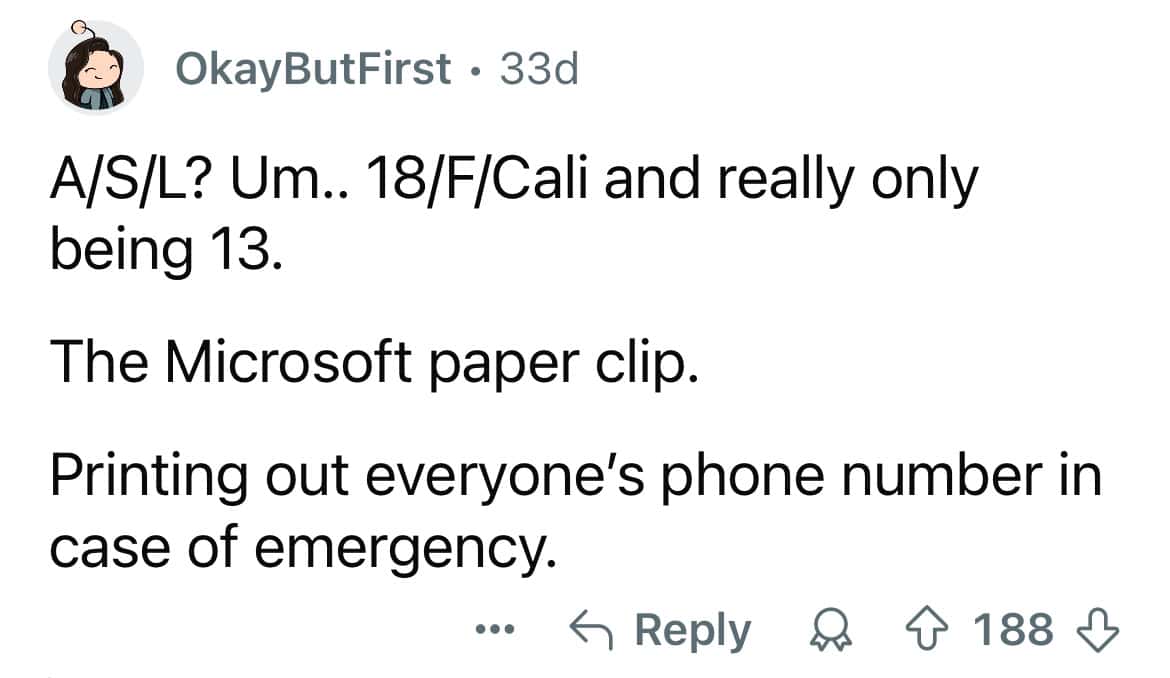1170x678 pixels.
Task: Visit the OkayButFirst username profile link
Action: [313, 69]
